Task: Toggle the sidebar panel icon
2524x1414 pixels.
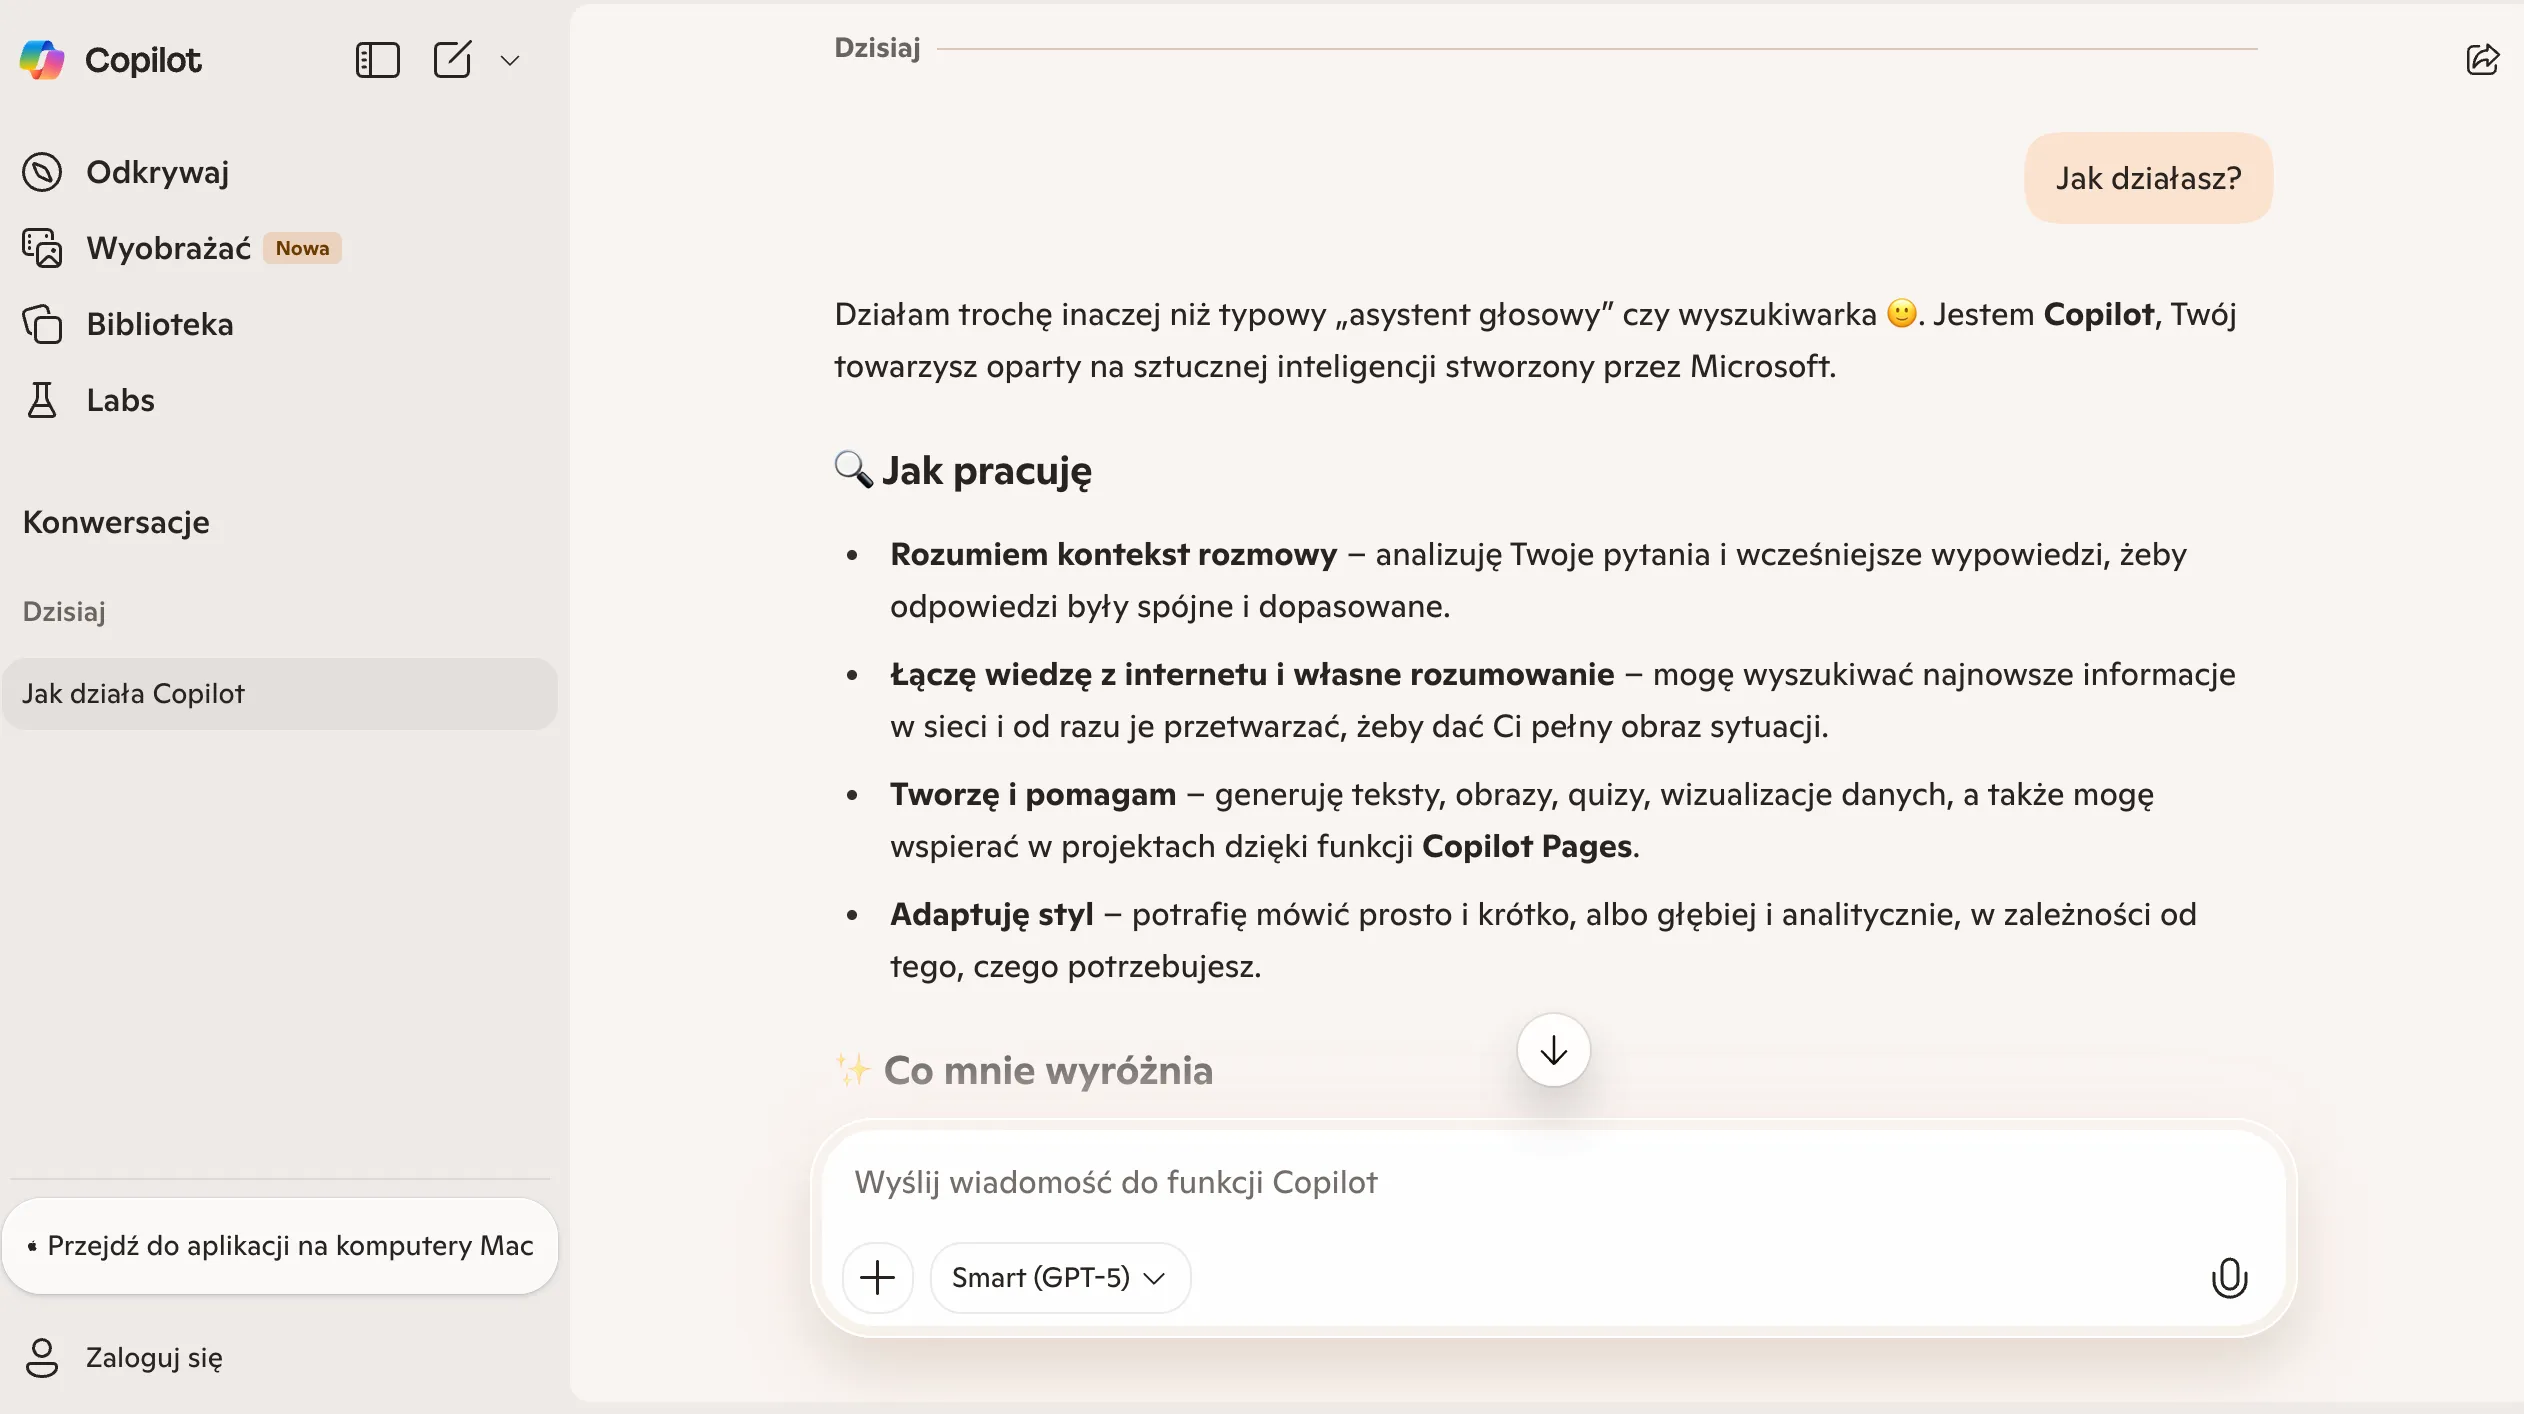Action: point(377,60)
